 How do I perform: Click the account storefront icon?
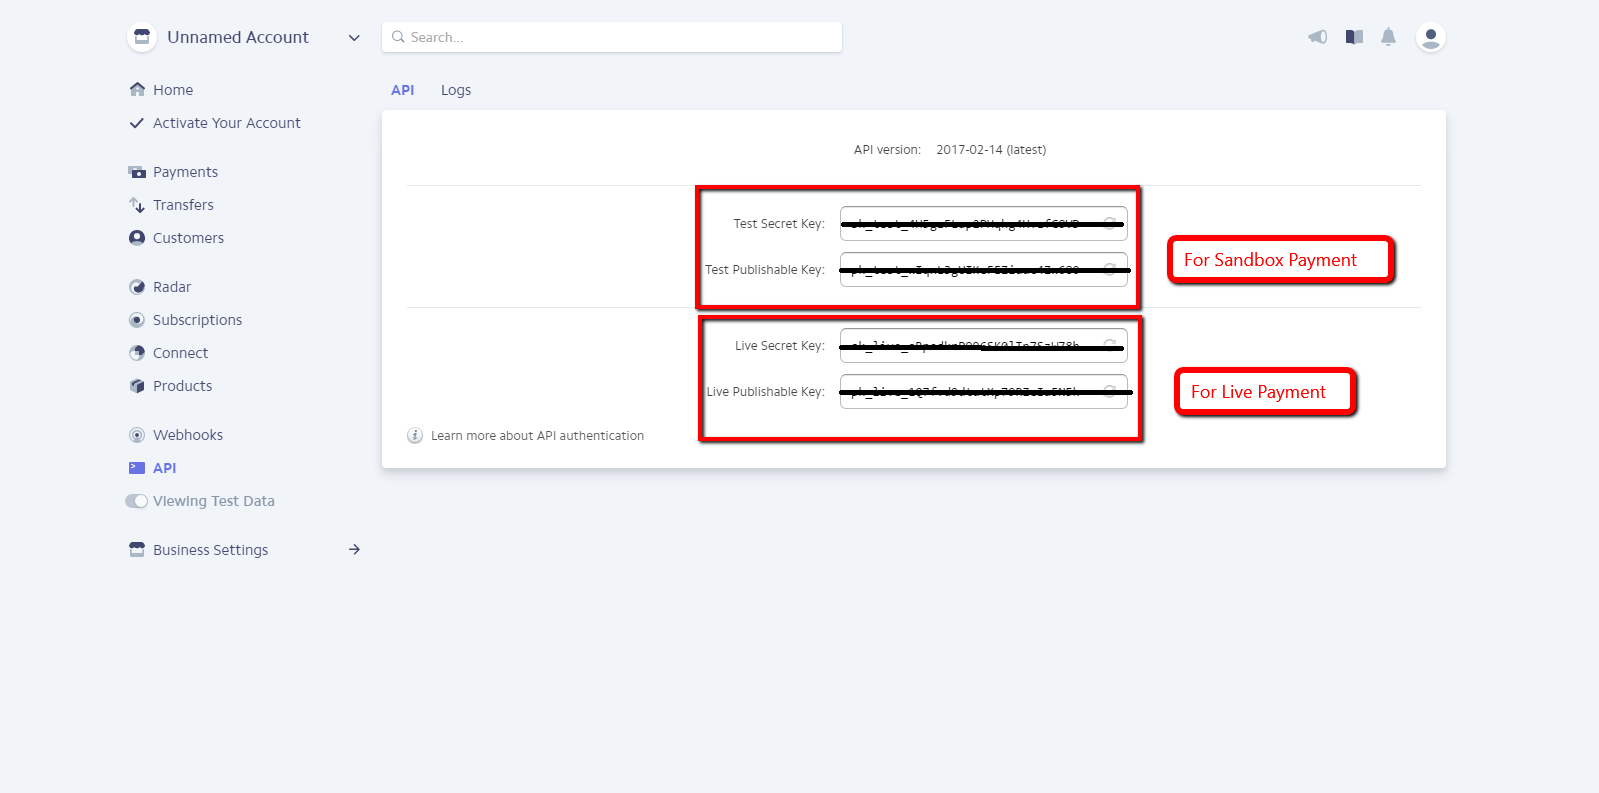click(142, 37)
